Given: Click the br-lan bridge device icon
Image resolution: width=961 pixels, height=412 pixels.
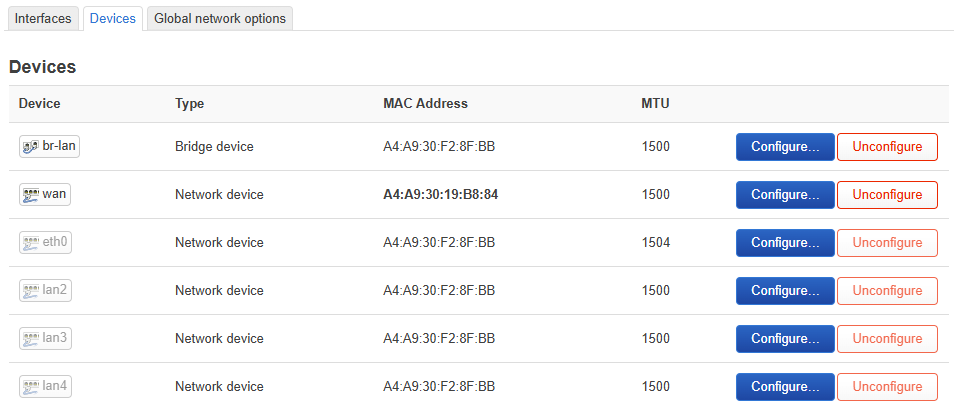Looking at the screenshot, I should tap(31, 147).
